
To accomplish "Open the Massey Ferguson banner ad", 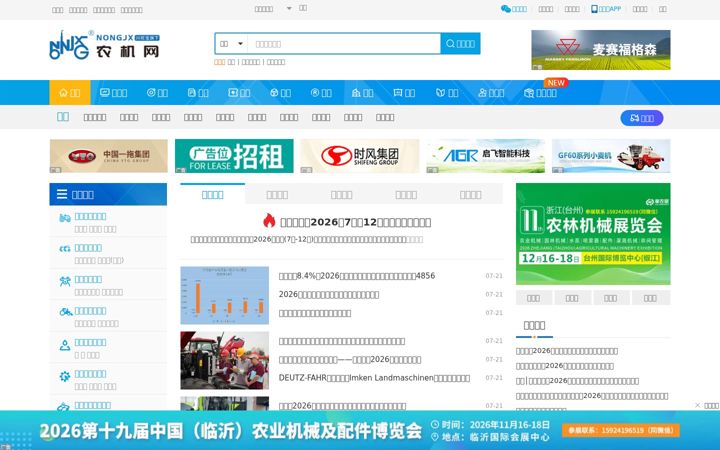I will point(601,50).
